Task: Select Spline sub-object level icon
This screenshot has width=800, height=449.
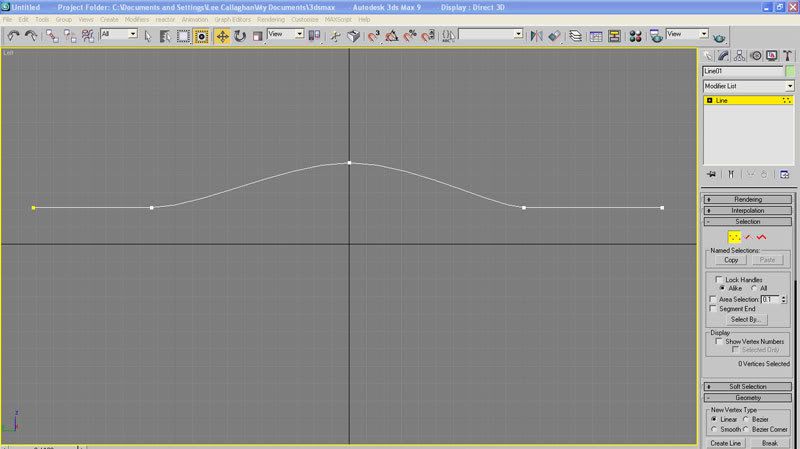Action: click(762, 237)
